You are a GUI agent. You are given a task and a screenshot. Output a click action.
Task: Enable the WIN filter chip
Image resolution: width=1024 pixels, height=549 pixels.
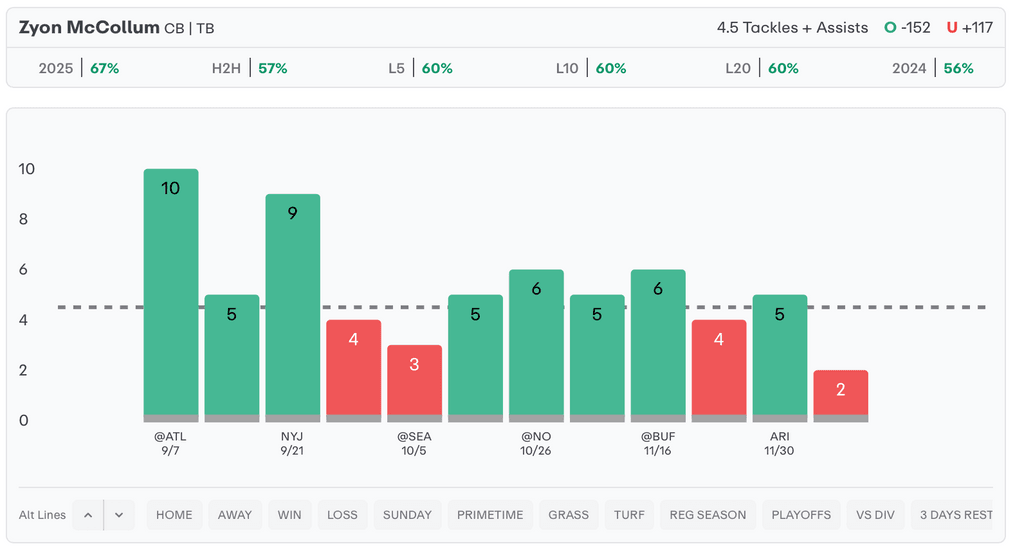[290, 515]
